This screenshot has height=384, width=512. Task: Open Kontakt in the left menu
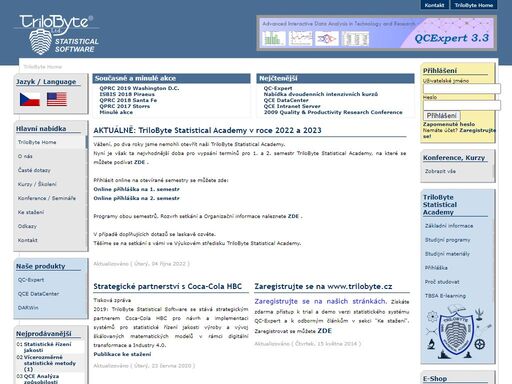click(27, 240)
